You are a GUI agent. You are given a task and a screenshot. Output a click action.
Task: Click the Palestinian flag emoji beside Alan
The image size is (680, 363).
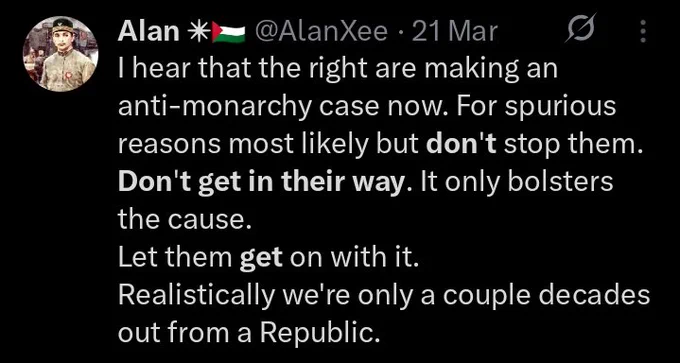point(229,33)
